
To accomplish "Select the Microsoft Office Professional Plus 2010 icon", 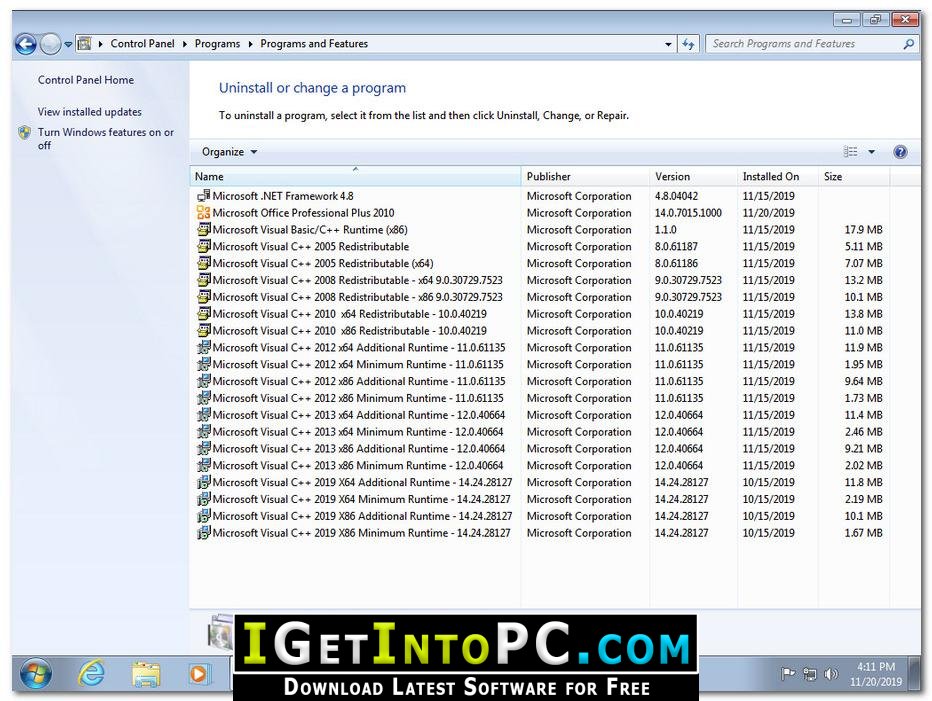I will (203, 212).
